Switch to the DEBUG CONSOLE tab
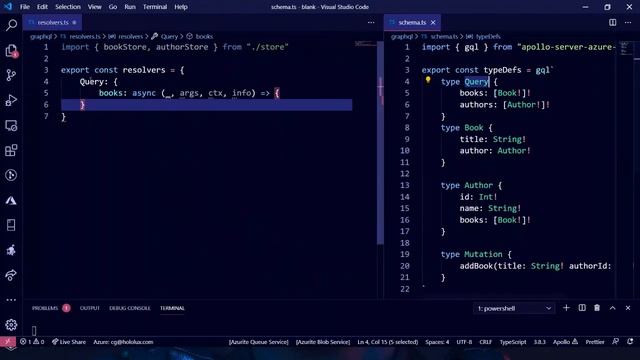This screenshot has width=640, height=360. coord(129,308)
